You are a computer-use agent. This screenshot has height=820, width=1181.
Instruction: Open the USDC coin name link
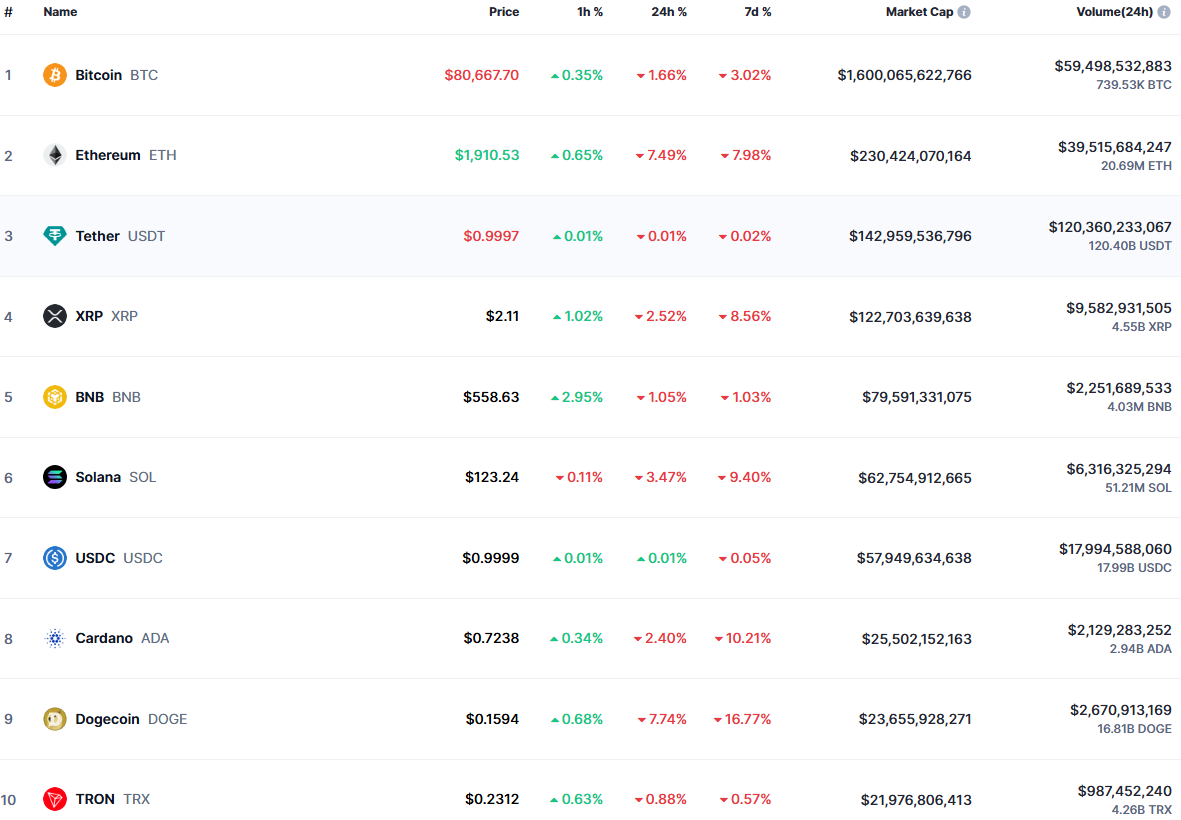pos(95,558)
